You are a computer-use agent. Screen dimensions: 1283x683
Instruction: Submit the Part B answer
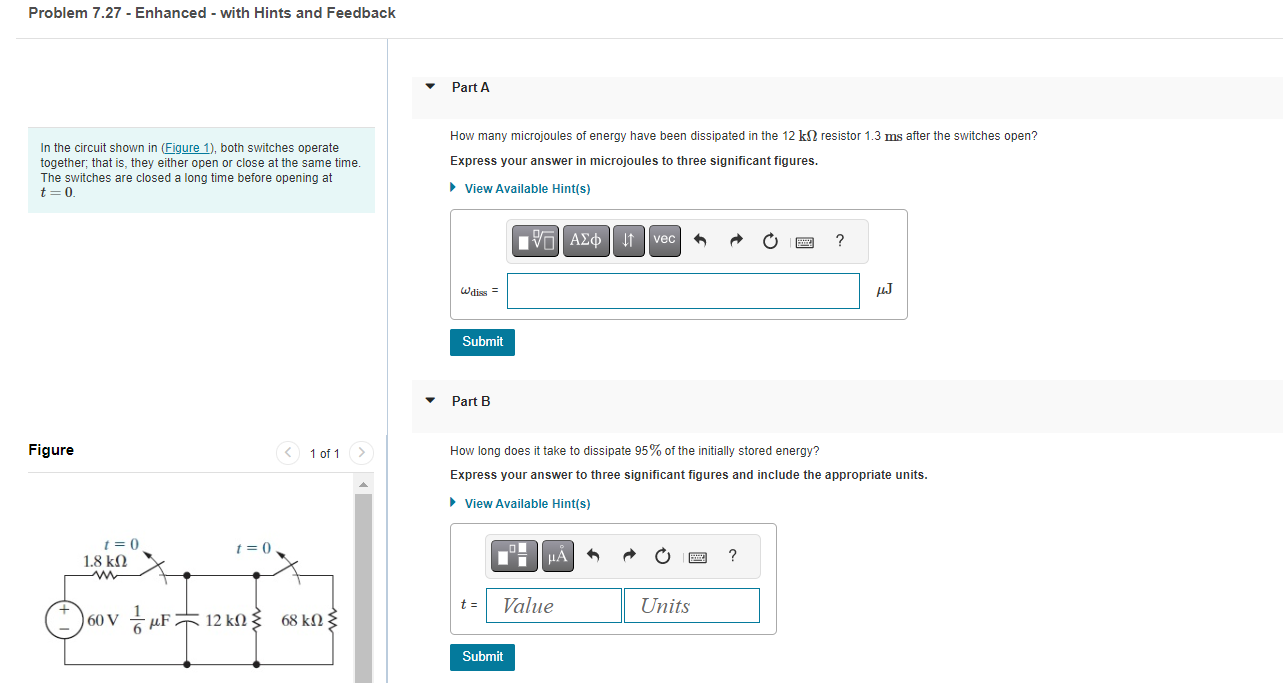(x=482, y=657)
